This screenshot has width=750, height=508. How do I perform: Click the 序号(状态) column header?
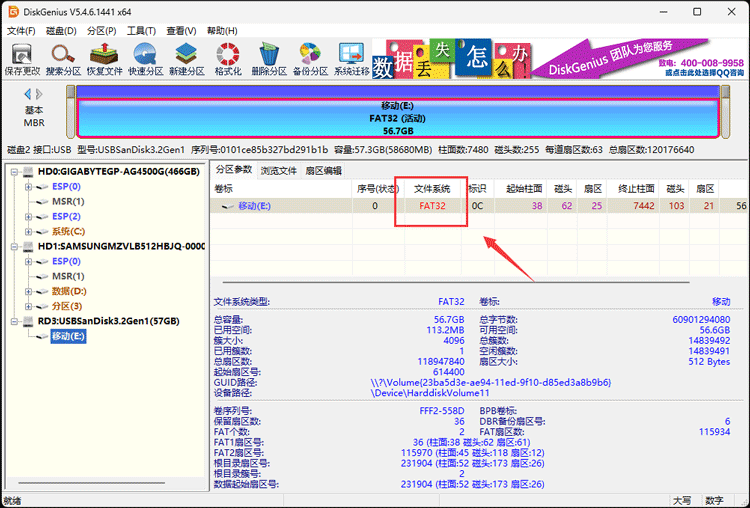click(x=376, y=188)
